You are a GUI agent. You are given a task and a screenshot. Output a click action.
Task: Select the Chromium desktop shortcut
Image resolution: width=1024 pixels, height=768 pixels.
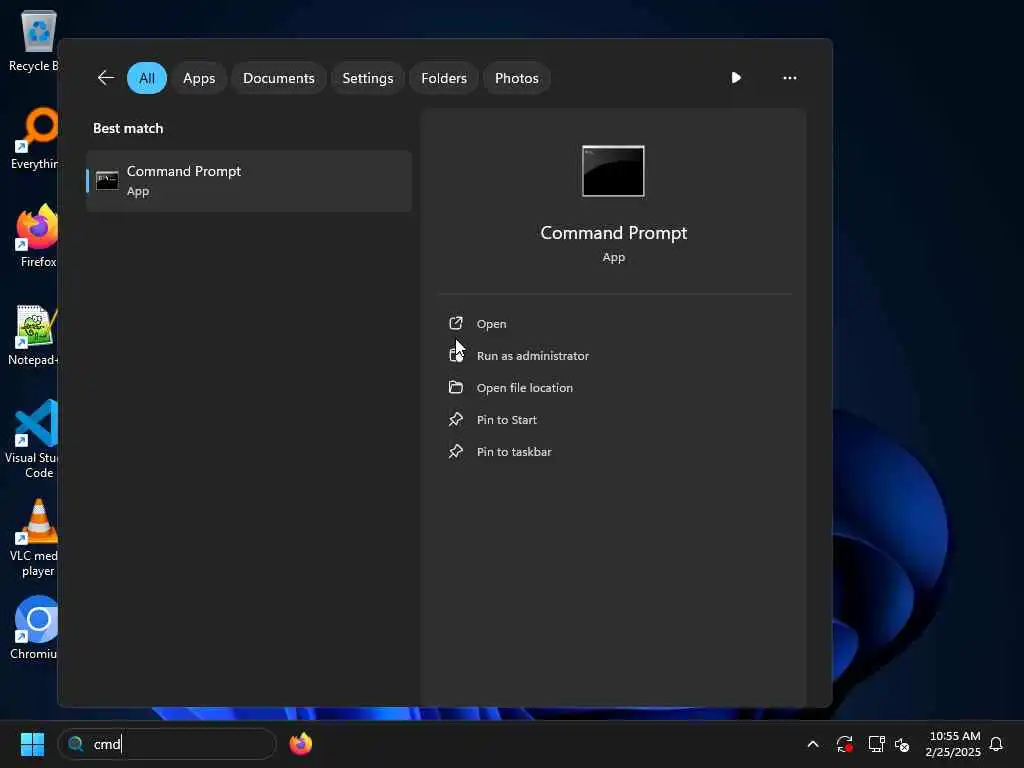(x=34, y=628)
